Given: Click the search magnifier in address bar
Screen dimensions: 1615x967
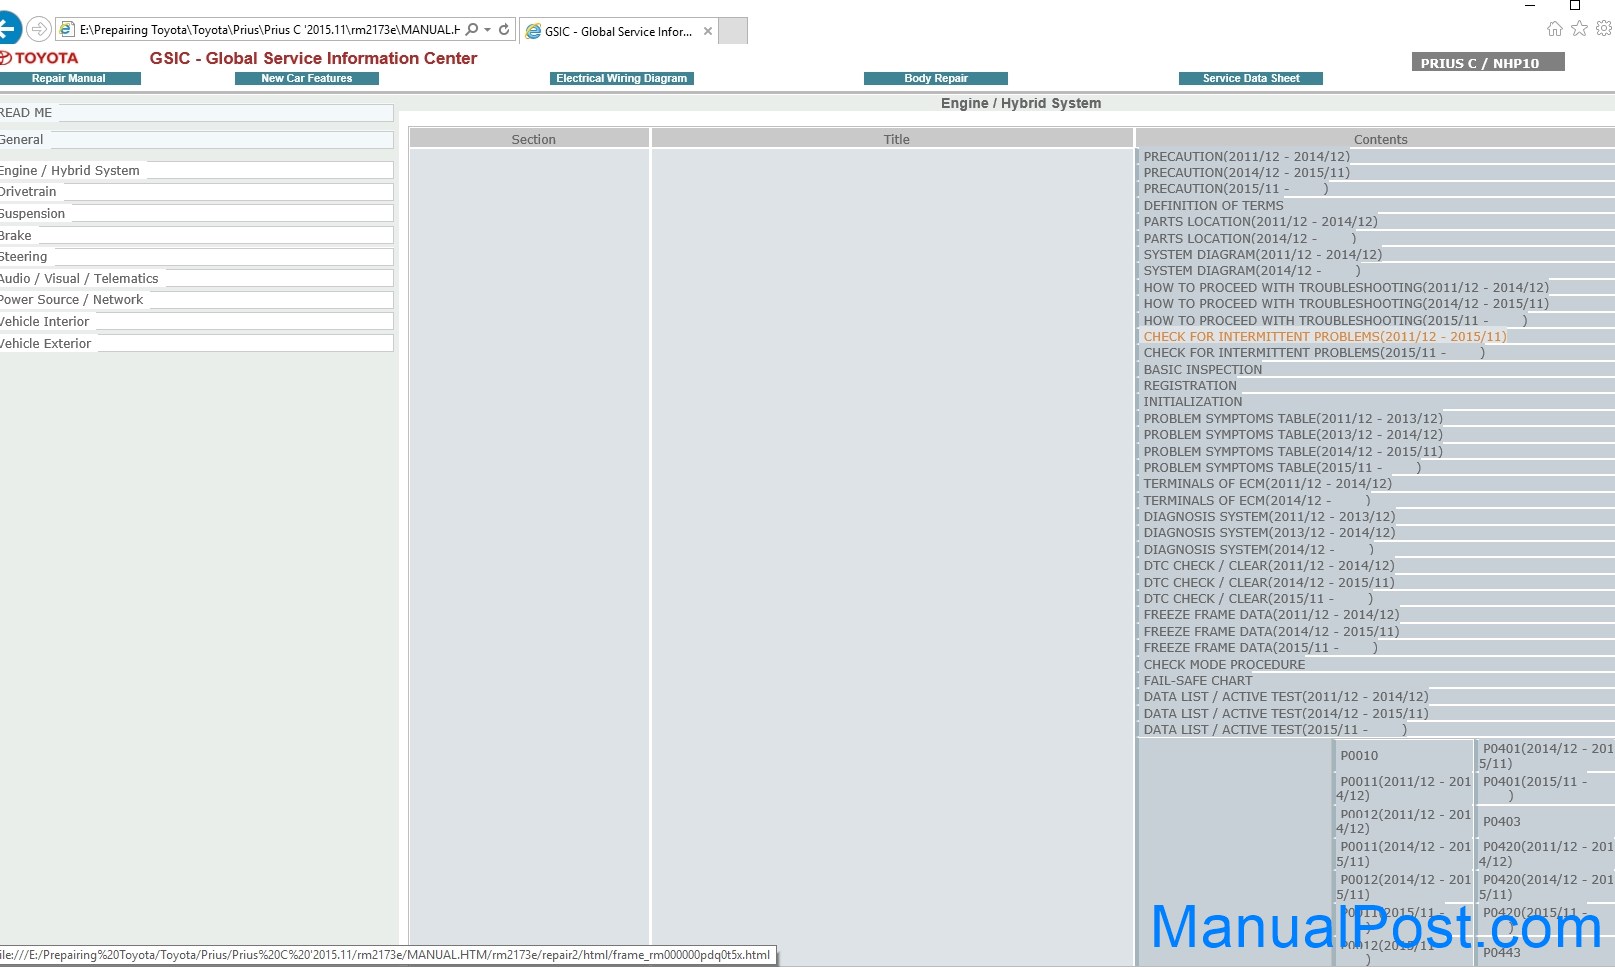Looking at the screenshot, I should [x=472, y=30].
